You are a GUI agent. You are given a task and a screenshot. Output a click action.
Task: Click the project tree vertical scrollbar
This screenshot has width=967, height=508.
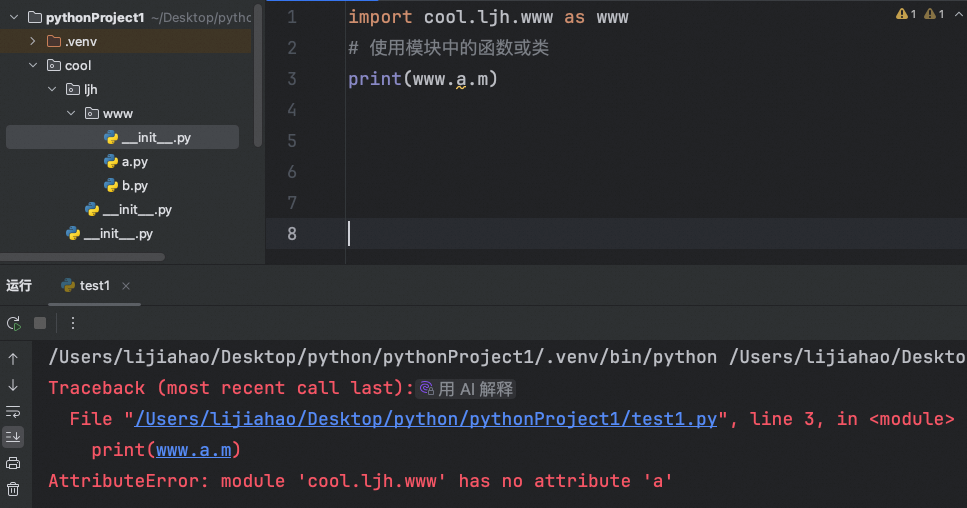[x=258, y=75]
